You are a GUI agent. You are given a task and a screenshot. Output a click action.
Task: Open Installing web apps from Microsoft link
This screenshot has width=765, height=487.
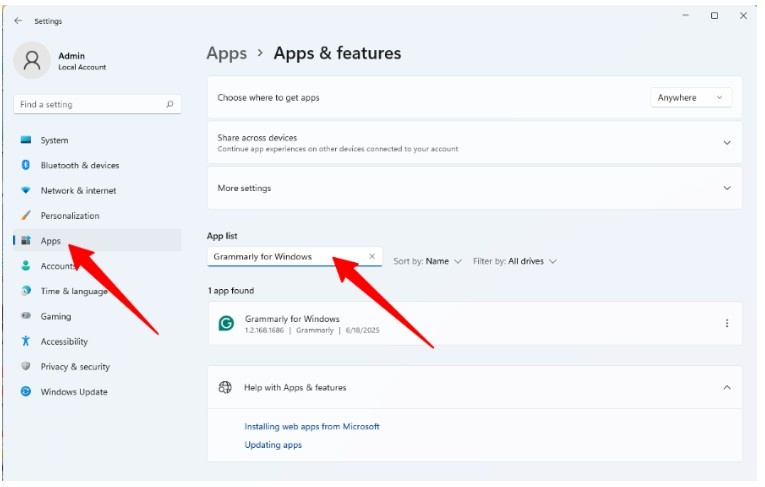[312, 426]
